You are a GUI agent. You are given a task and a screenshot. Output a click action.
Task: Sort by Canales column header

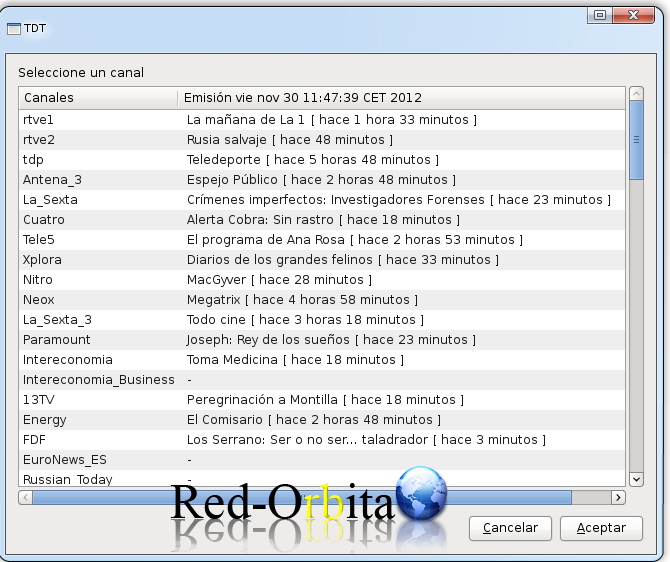point(98,97)
